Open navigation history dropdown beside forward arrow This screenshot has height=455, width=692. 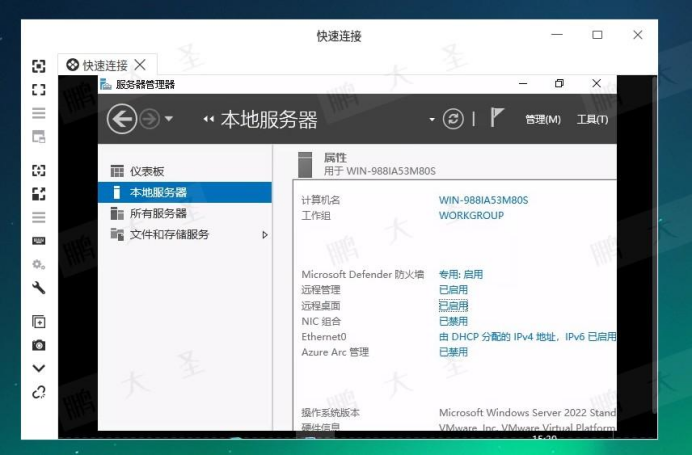169,119
